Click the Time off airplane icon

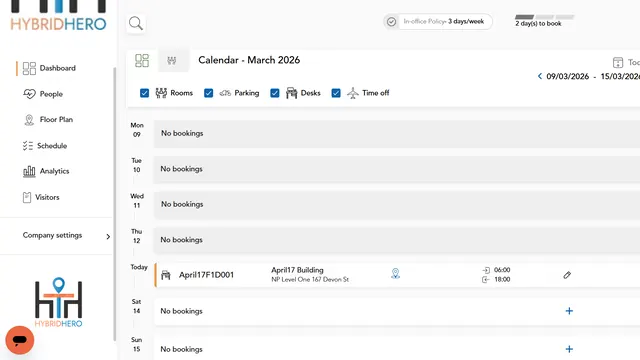(353, 93)
